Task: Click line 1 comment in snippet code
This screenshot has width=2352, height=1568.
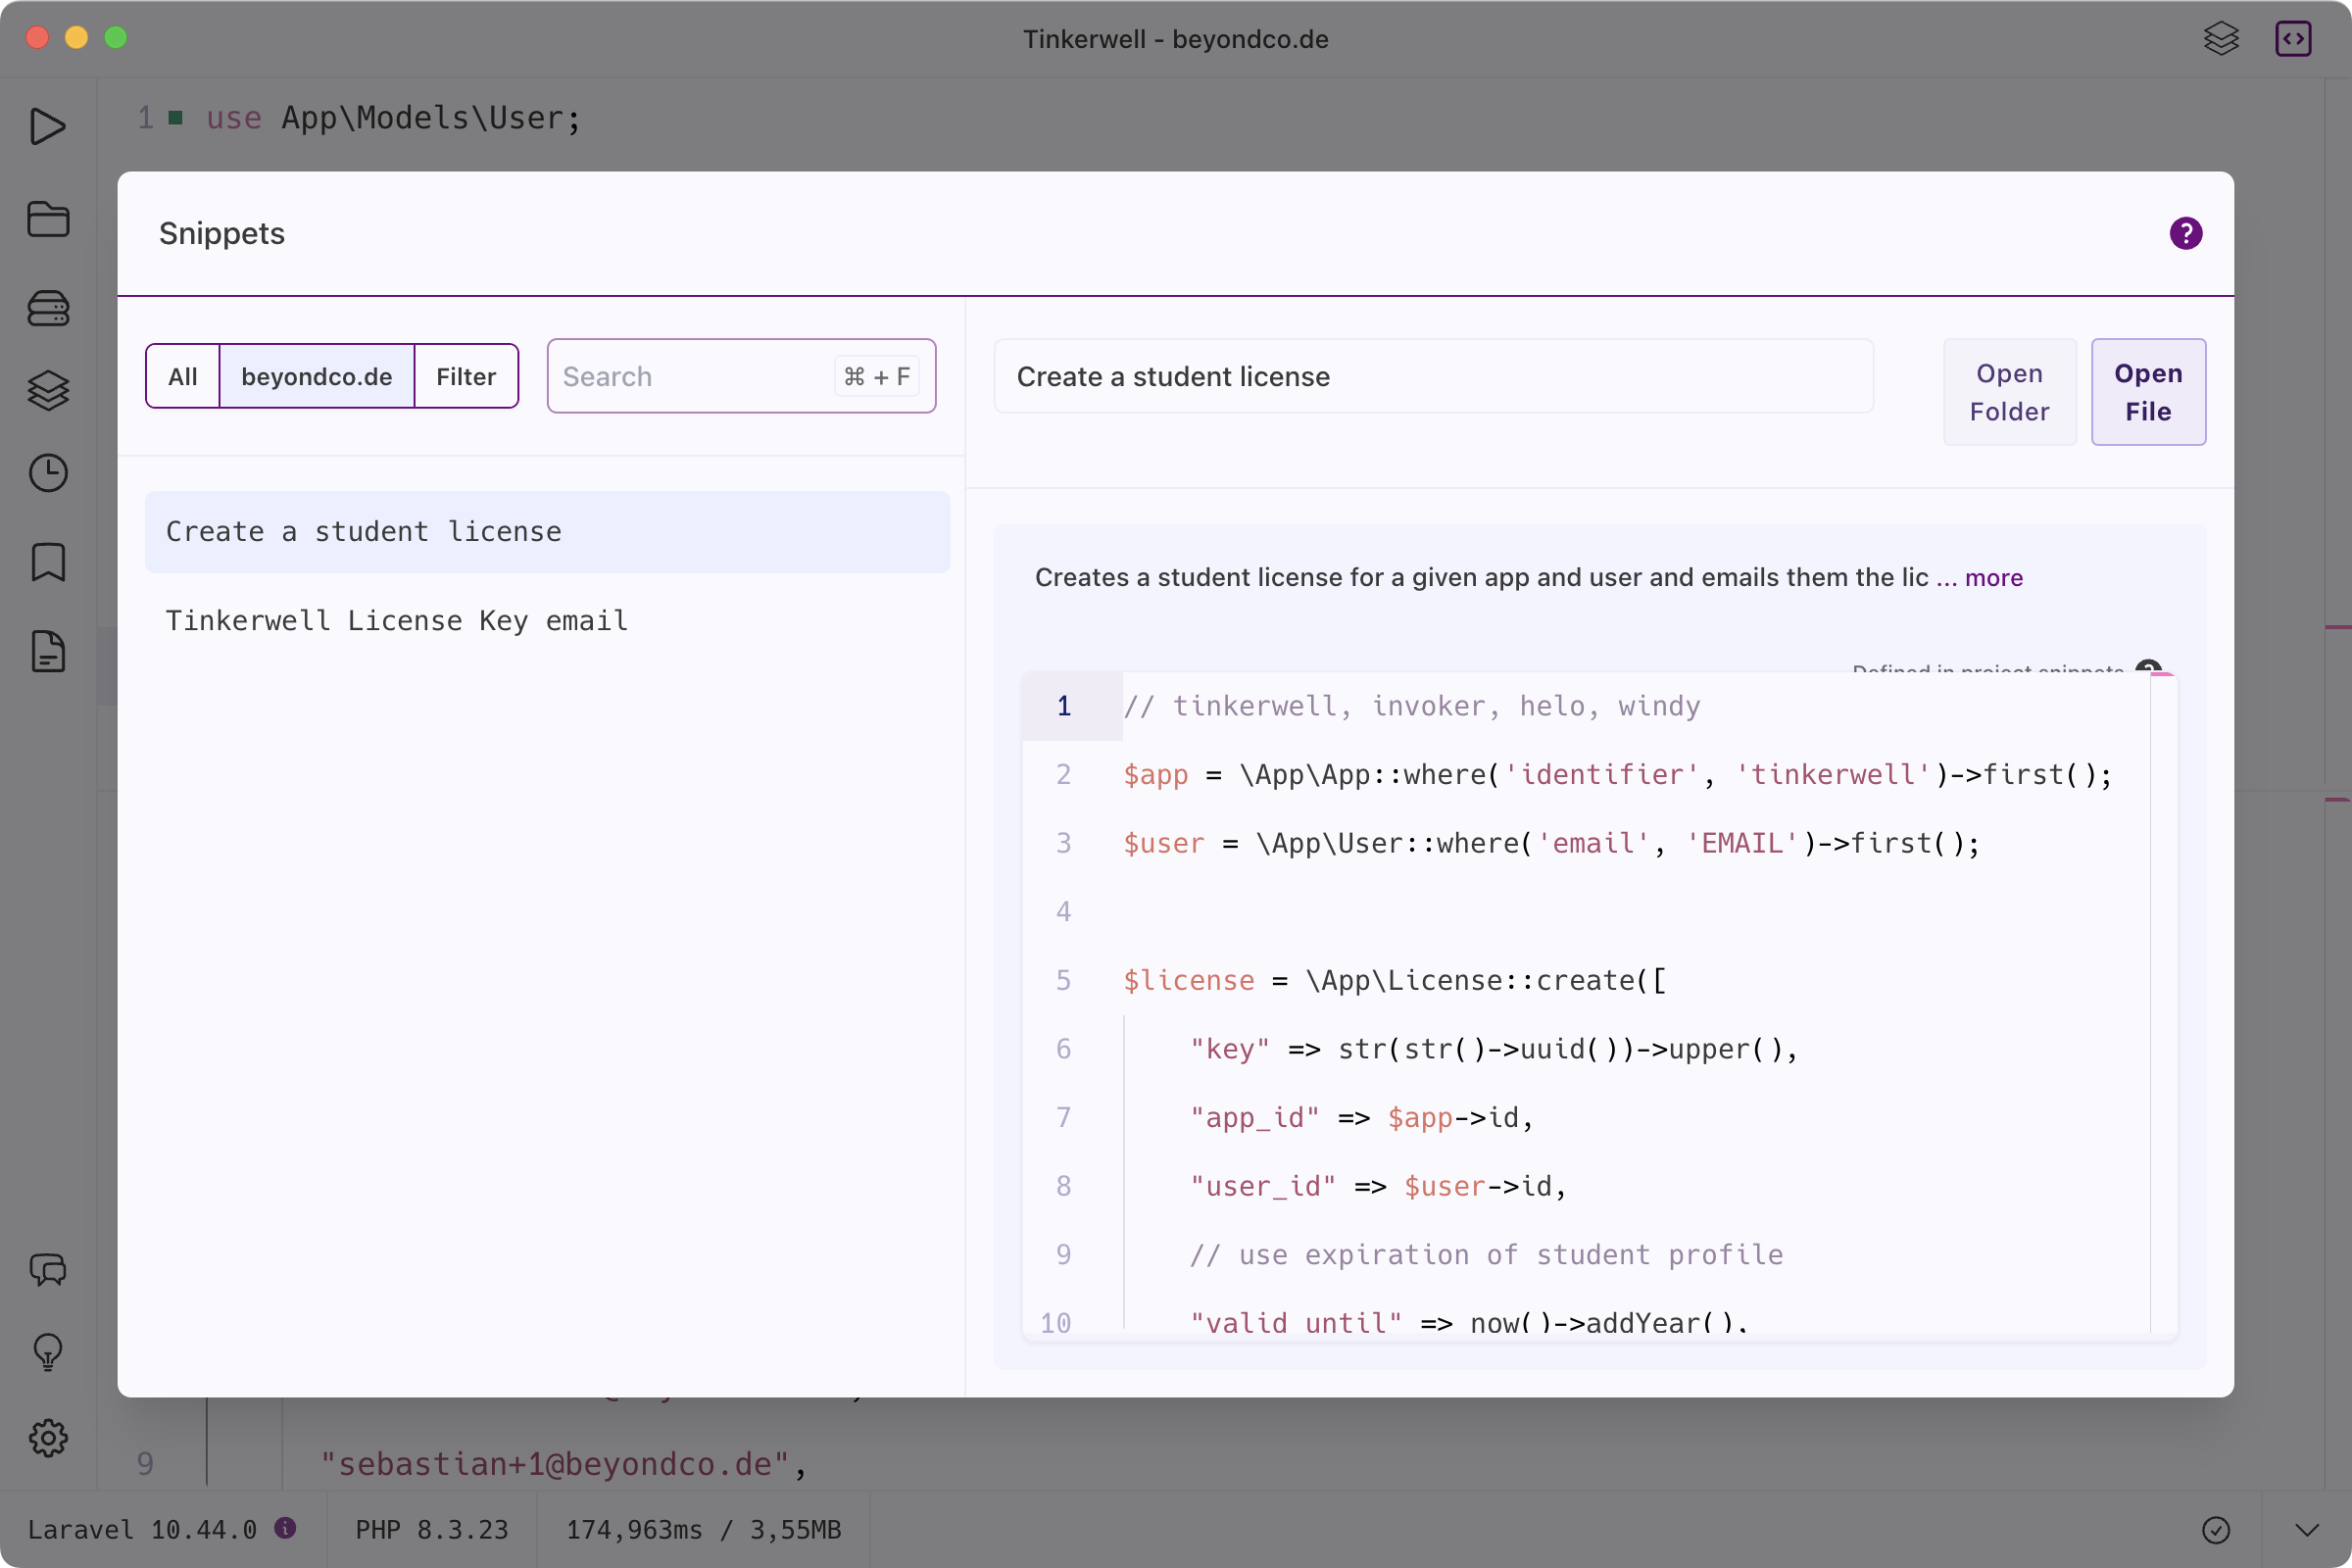Action: click(x=1411, y=706)
